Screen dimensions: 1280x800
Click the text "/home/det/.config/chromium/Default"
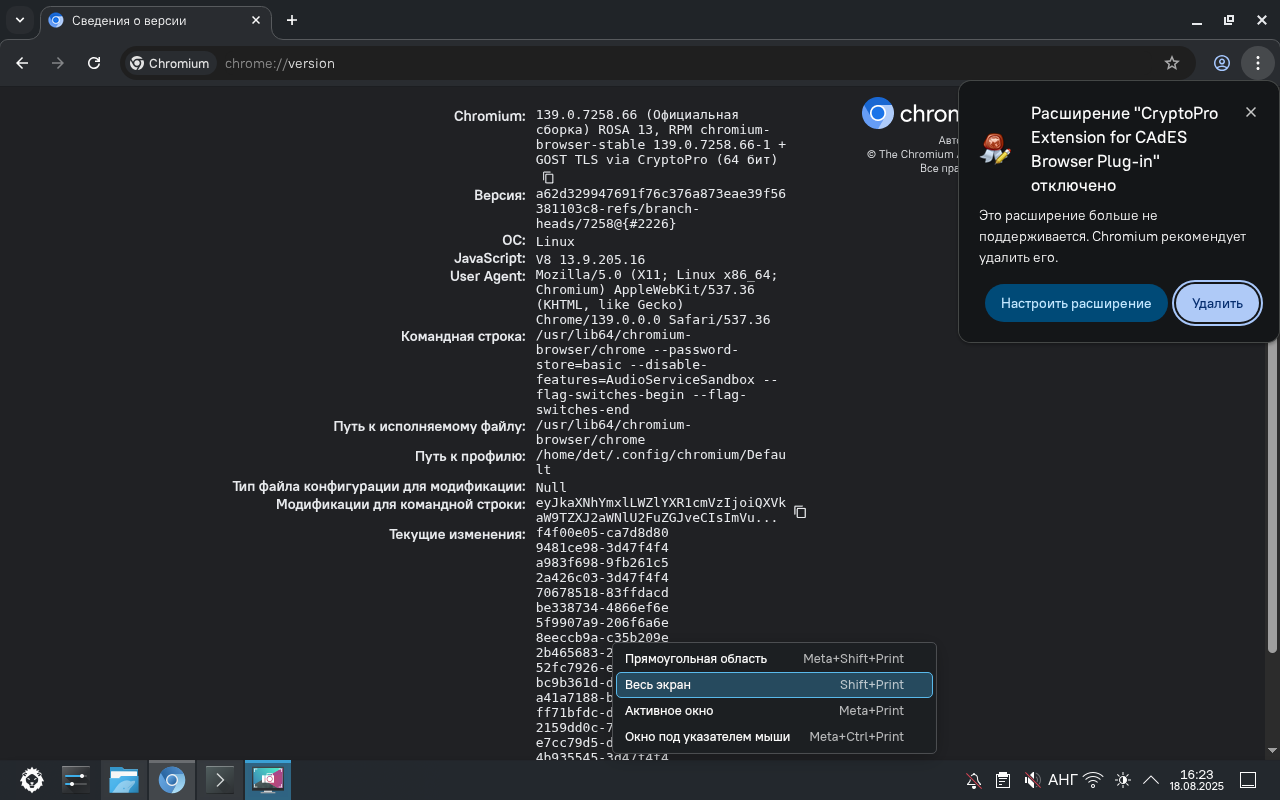tap(661, 462)
